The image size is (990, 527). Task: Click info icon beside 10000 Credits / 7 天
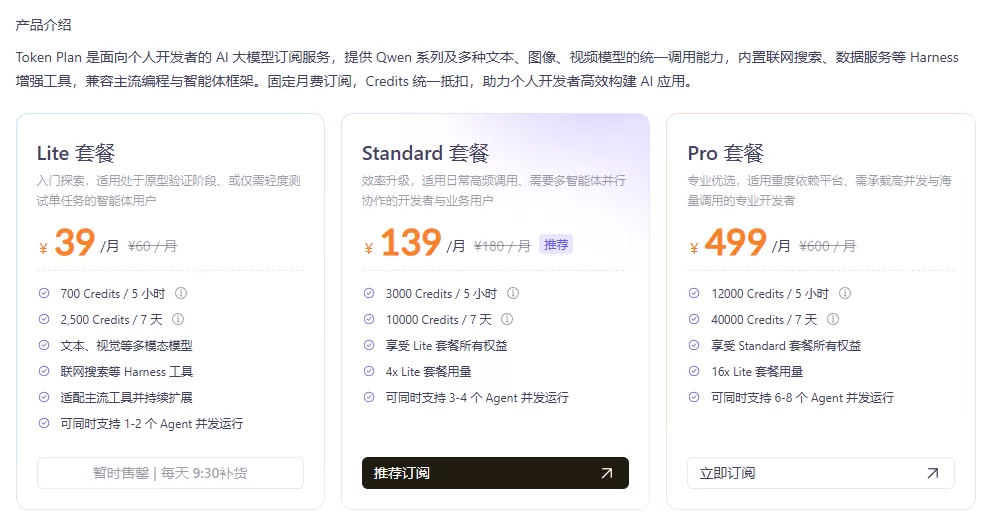507,319
